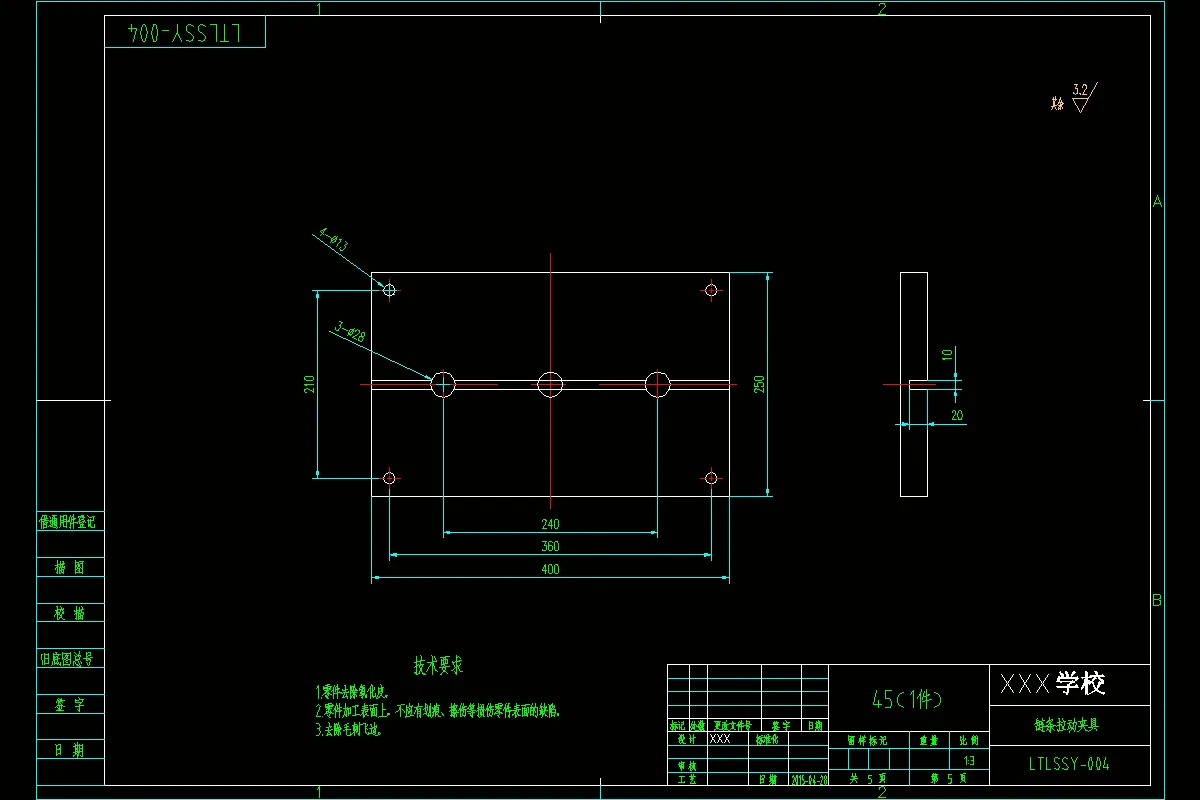1200x800 pixels.
Task: Select the 签字 left margin cell
Action: tap(70, 704)
